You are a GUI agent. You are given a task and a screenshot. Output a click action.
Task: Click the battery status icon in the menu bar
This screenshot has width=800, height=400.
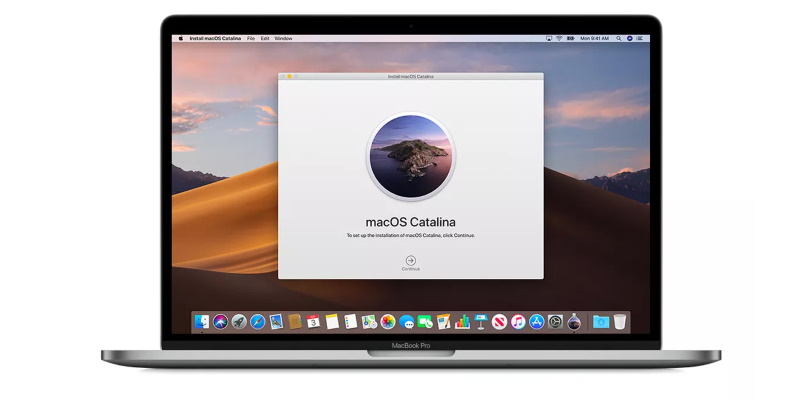570,38
